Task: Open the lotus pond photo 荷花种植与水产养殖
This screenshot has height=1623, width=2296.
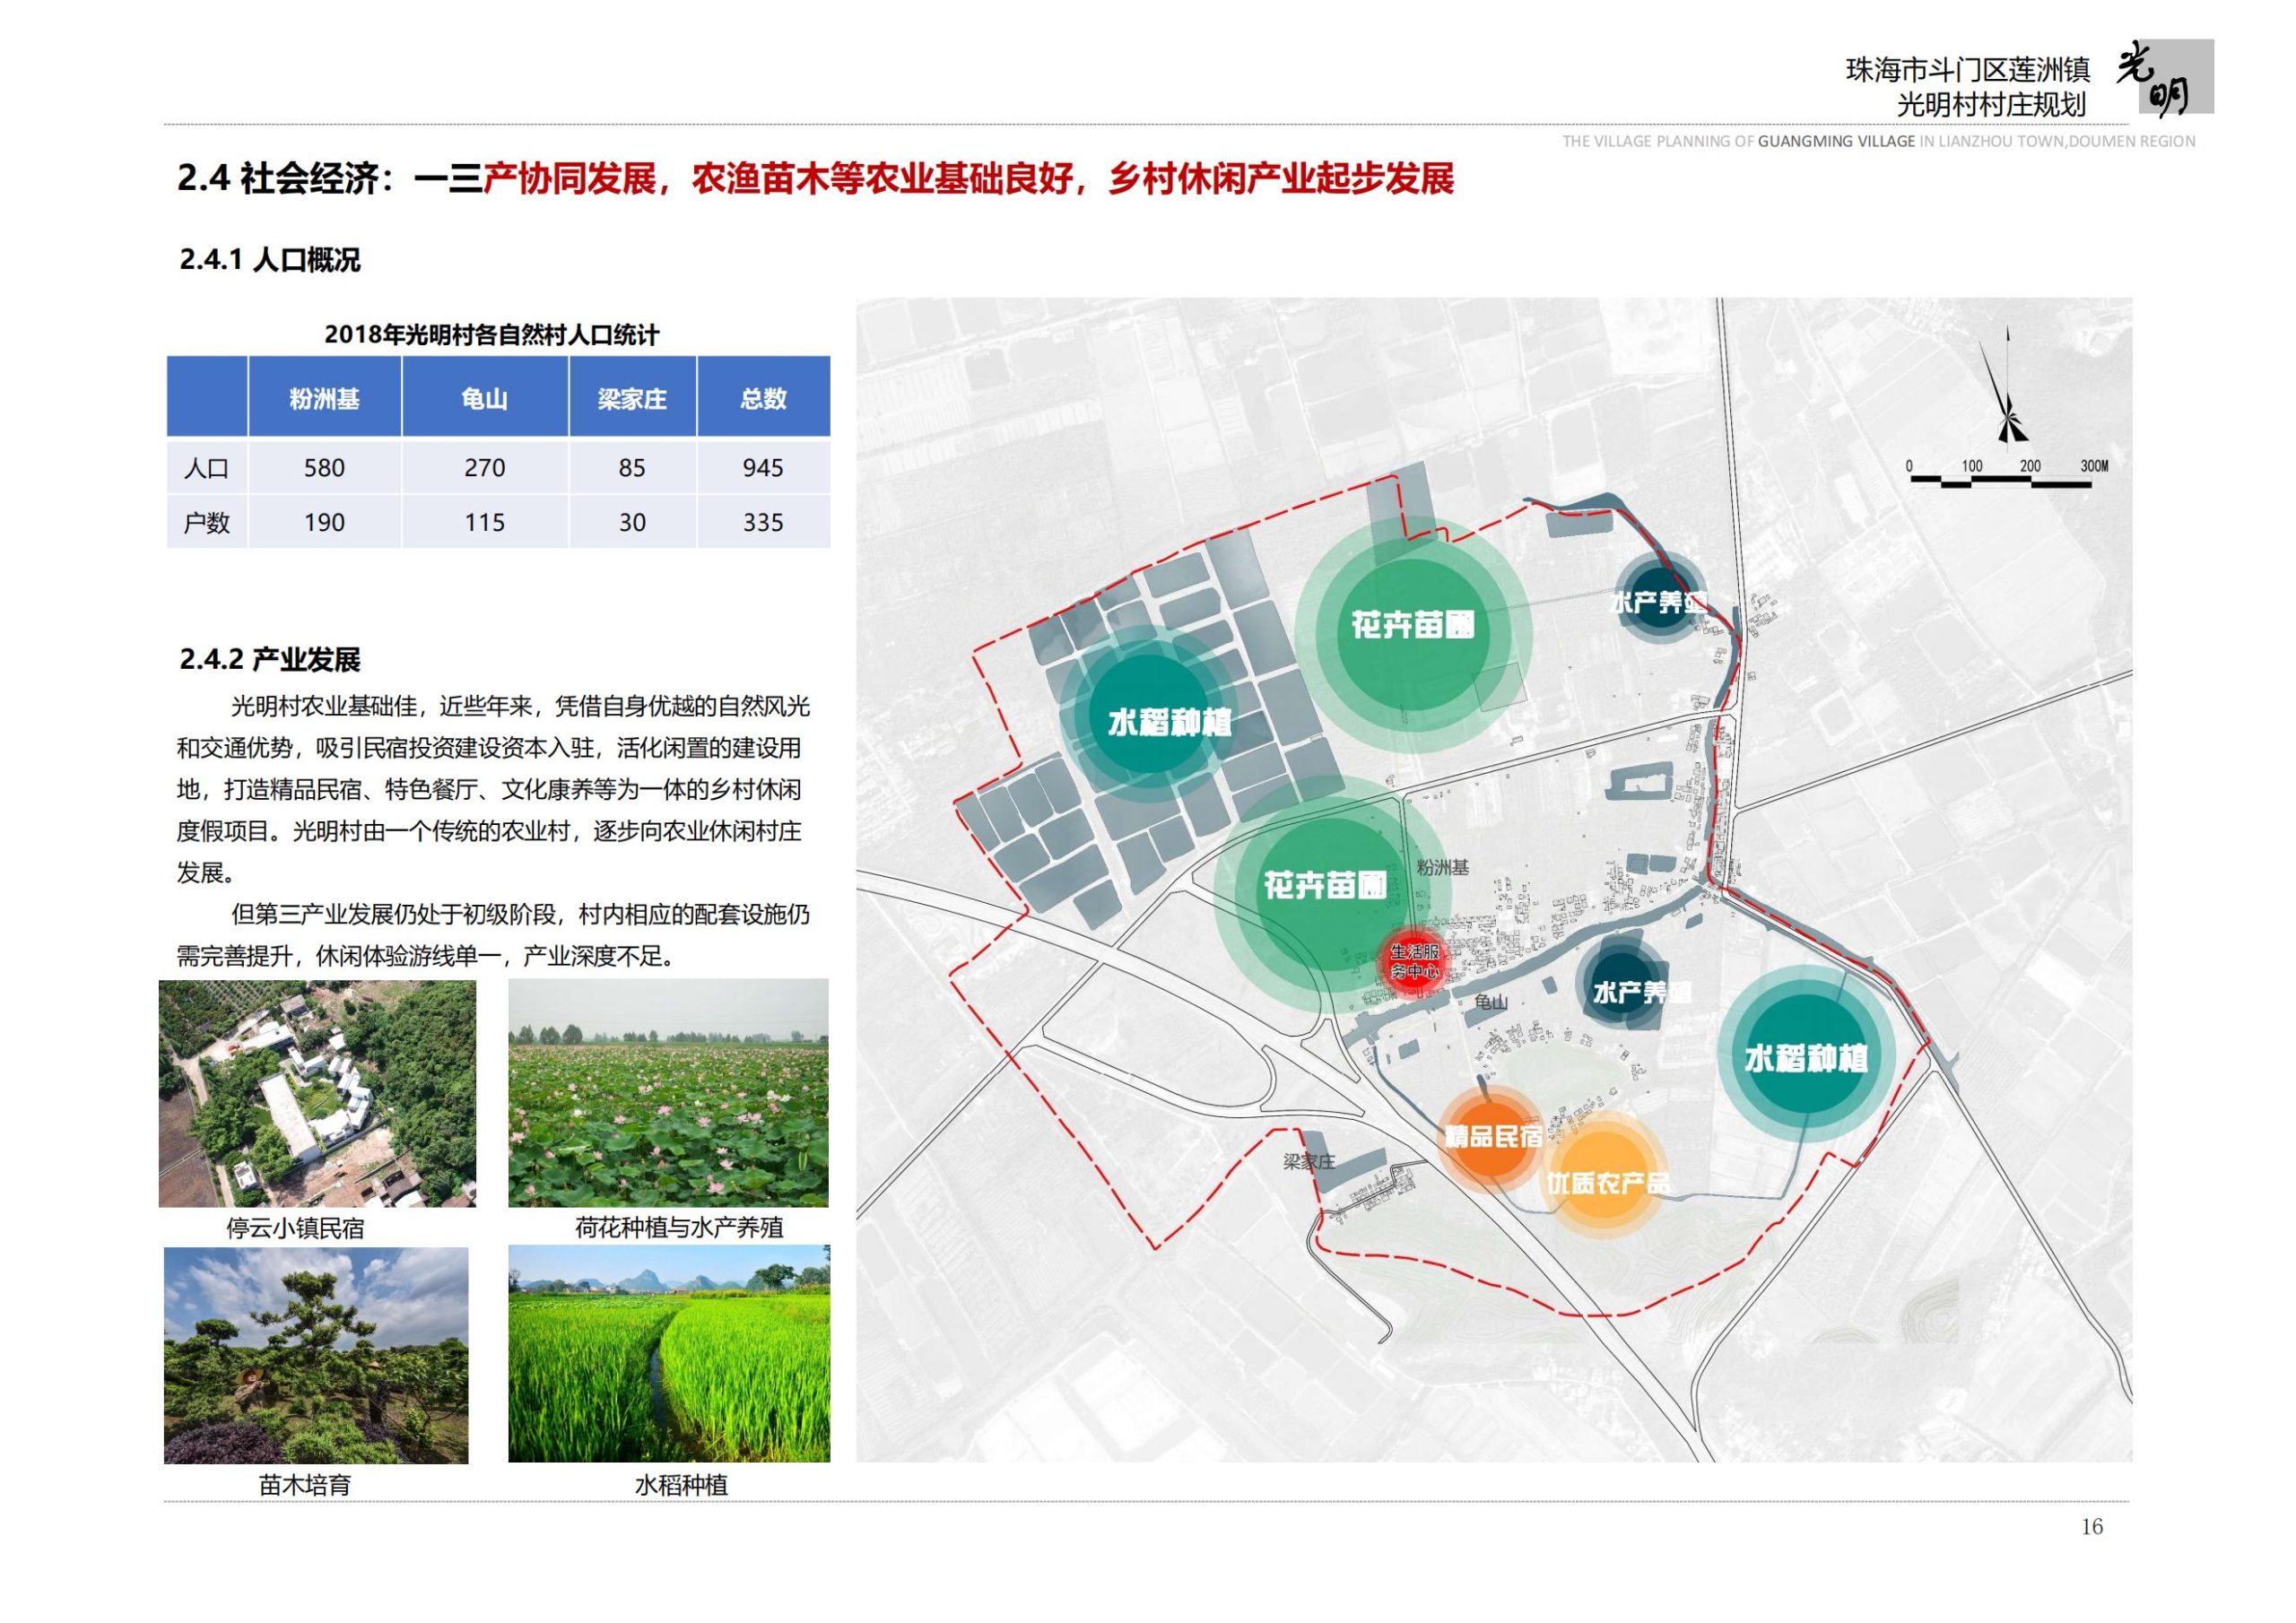Action: click(x=668, y=1093)
